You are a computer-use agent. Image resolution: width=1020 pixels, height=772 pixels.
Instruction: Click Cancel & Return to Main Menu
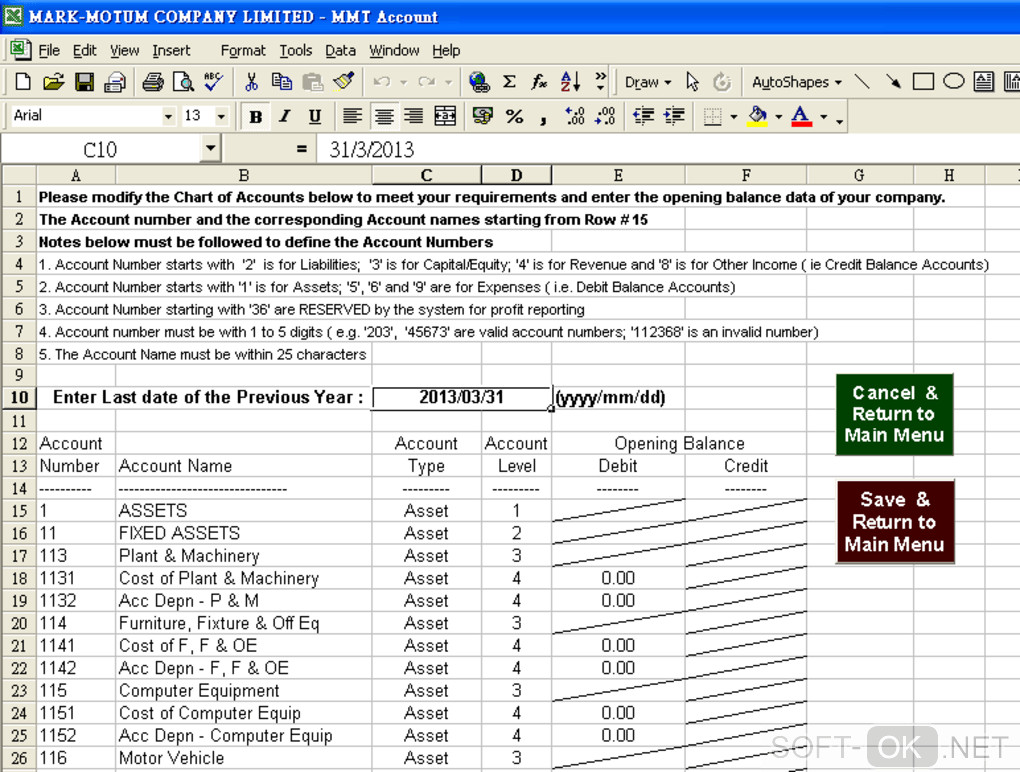coord(894,414)
